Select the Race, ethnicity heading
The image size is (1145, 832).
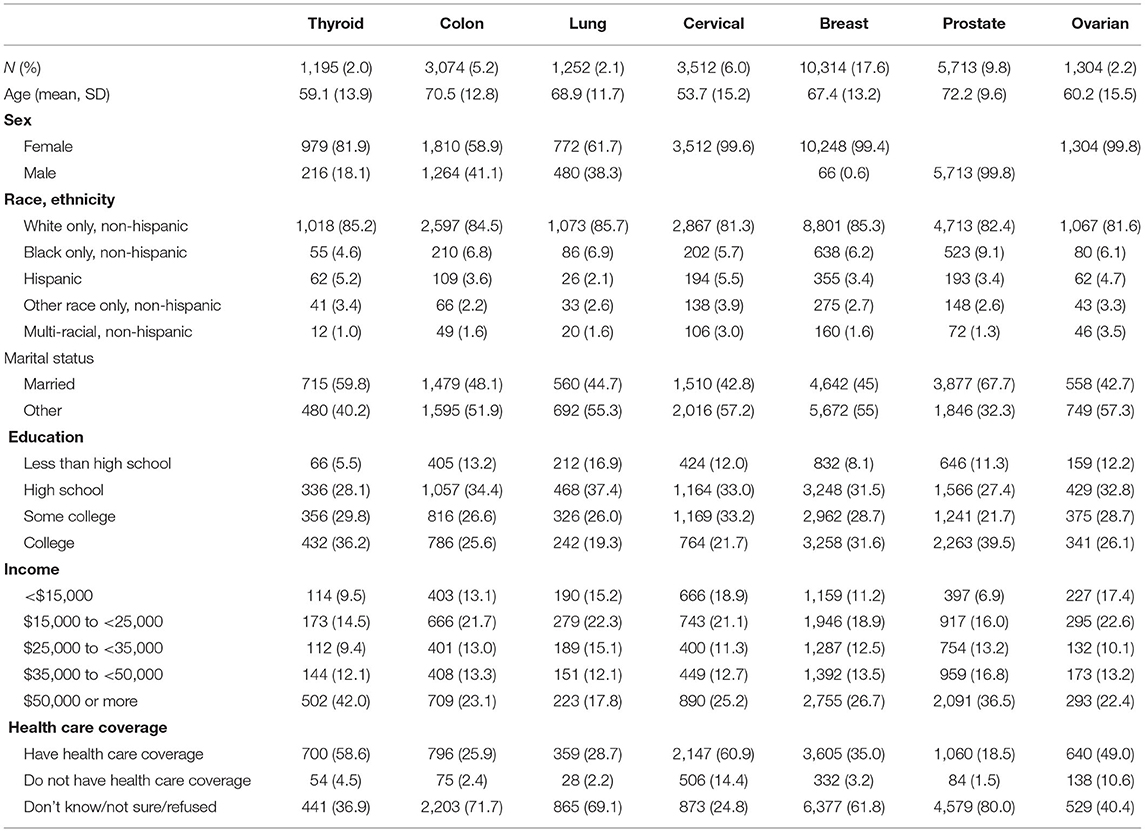tap(59, 199)
